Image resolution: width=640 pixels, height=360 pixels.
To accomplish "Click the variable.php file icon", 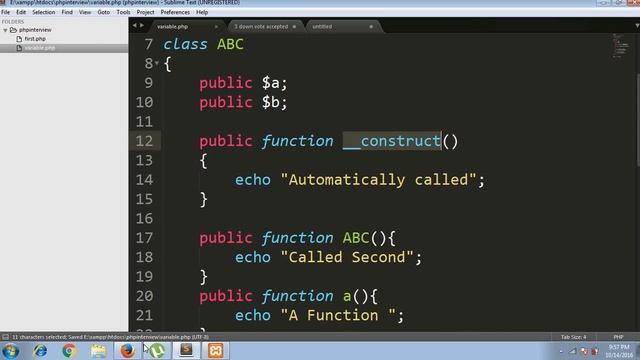I will (19, 48).
